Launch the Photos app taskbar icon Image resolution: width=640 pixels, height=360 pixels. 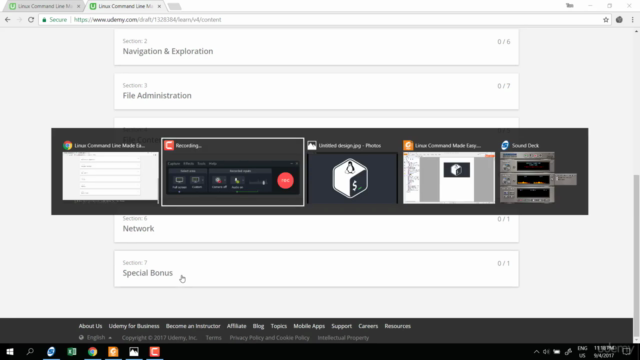point(134,351)
